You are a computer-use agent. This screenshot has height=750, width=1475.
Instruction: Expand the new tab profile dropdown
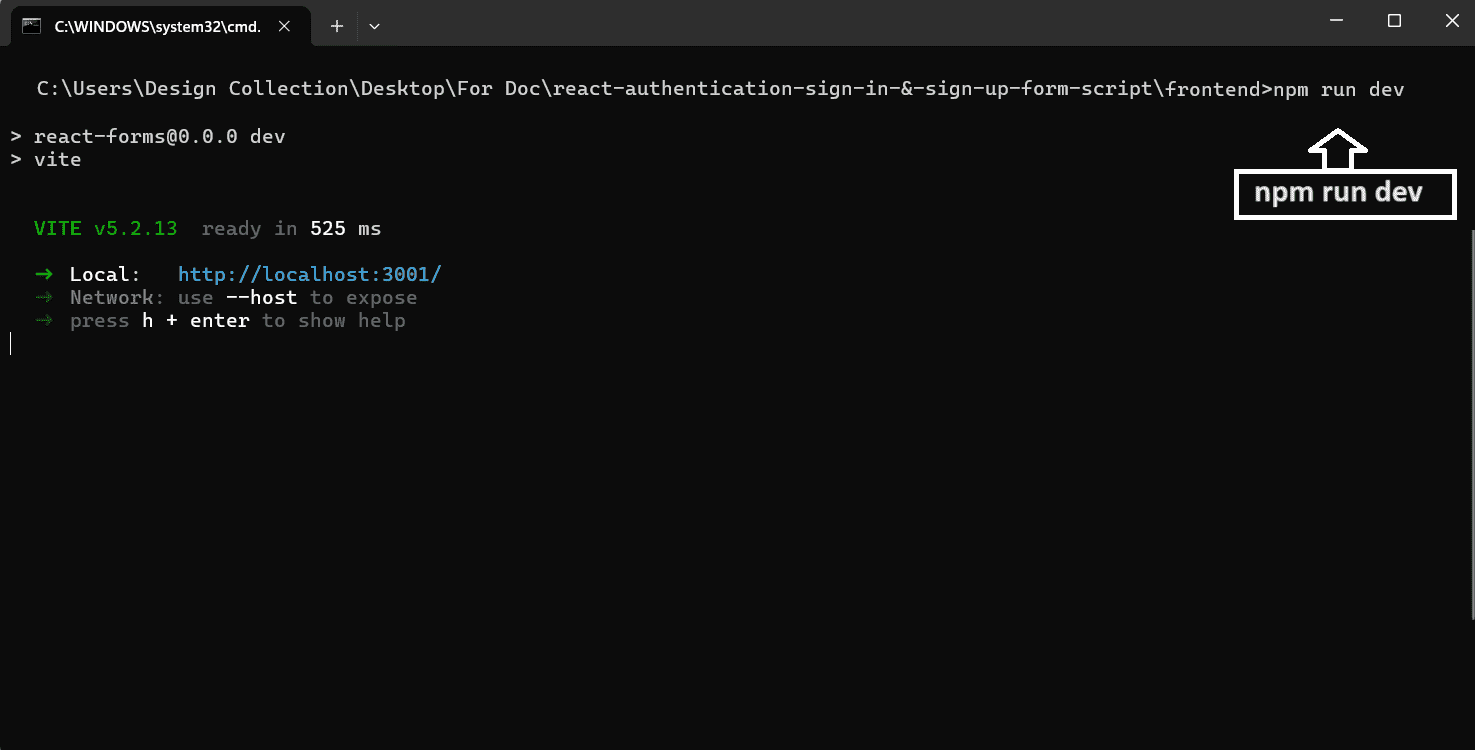click(x=374, y=27)
